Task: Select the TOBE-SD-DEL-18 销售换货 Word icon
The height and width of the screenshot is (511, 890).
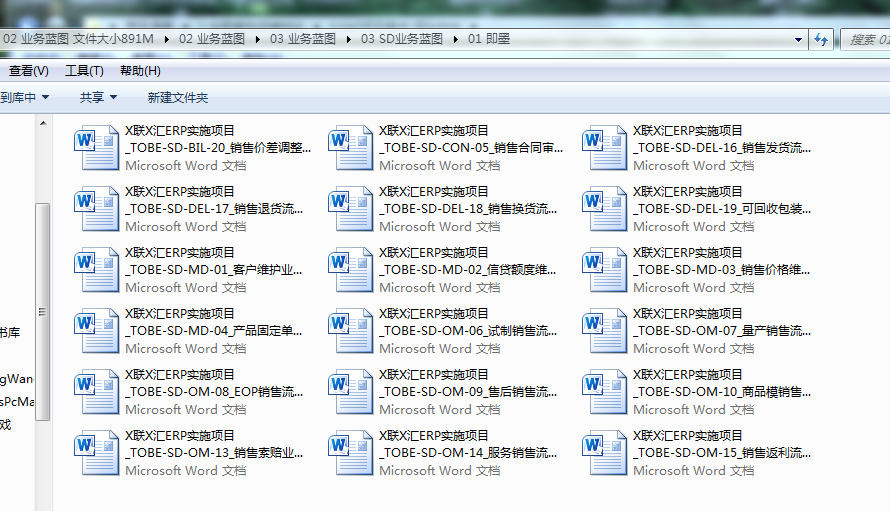Action: coord(351,208)
